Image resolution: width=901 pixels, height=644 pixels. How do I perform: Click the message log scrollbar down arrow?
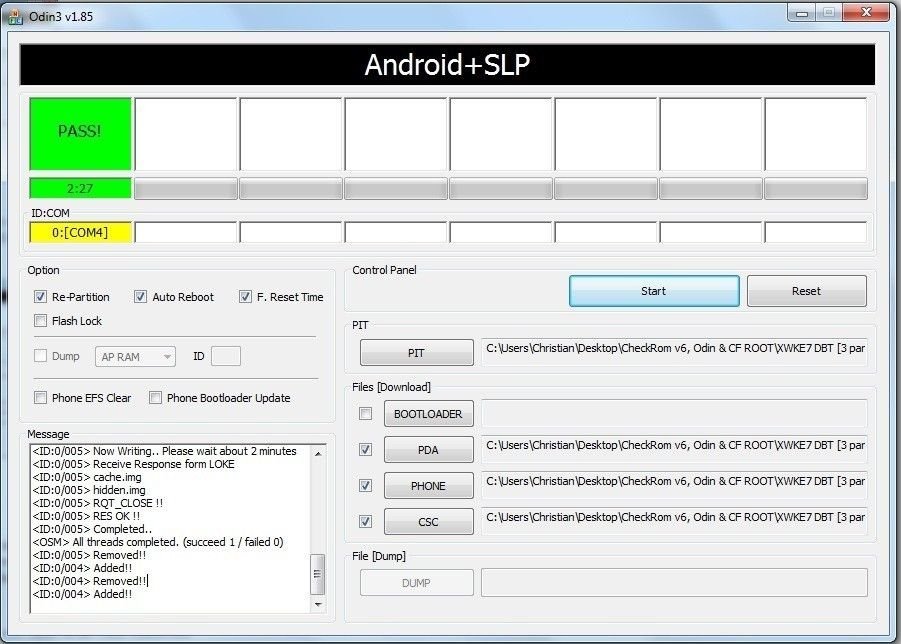pos(318,604)
